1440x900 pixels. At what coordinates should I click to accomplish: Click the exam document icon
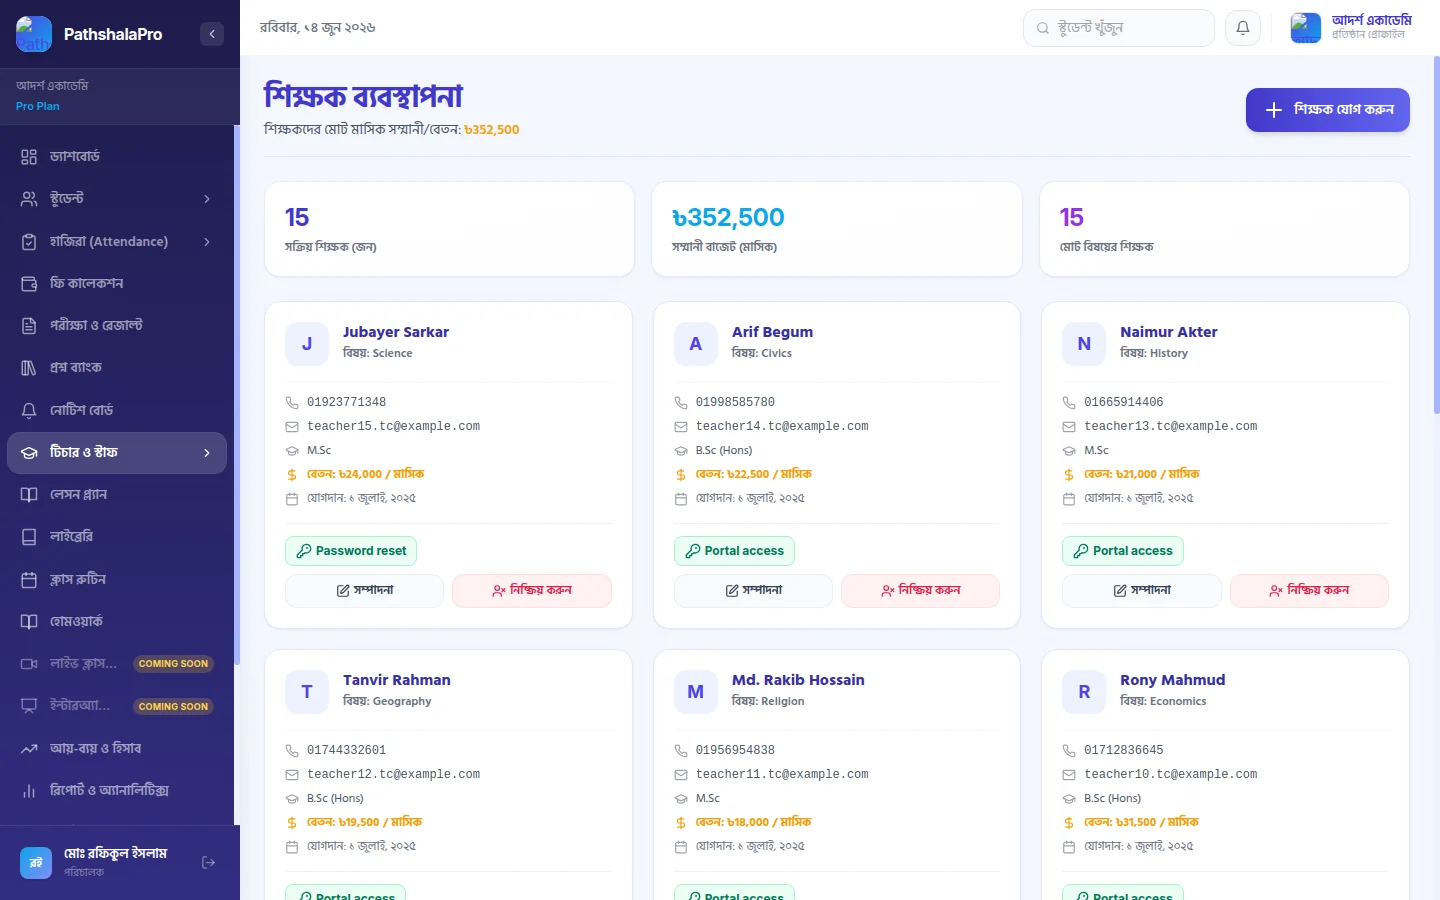click(x=29, y=326)
